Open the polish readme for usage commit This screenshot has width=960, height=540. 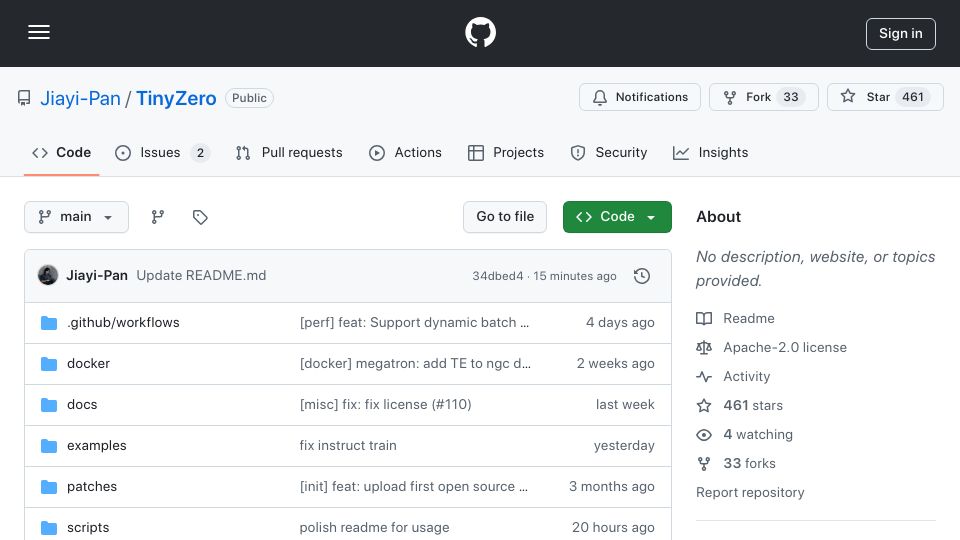click(374, 527)
